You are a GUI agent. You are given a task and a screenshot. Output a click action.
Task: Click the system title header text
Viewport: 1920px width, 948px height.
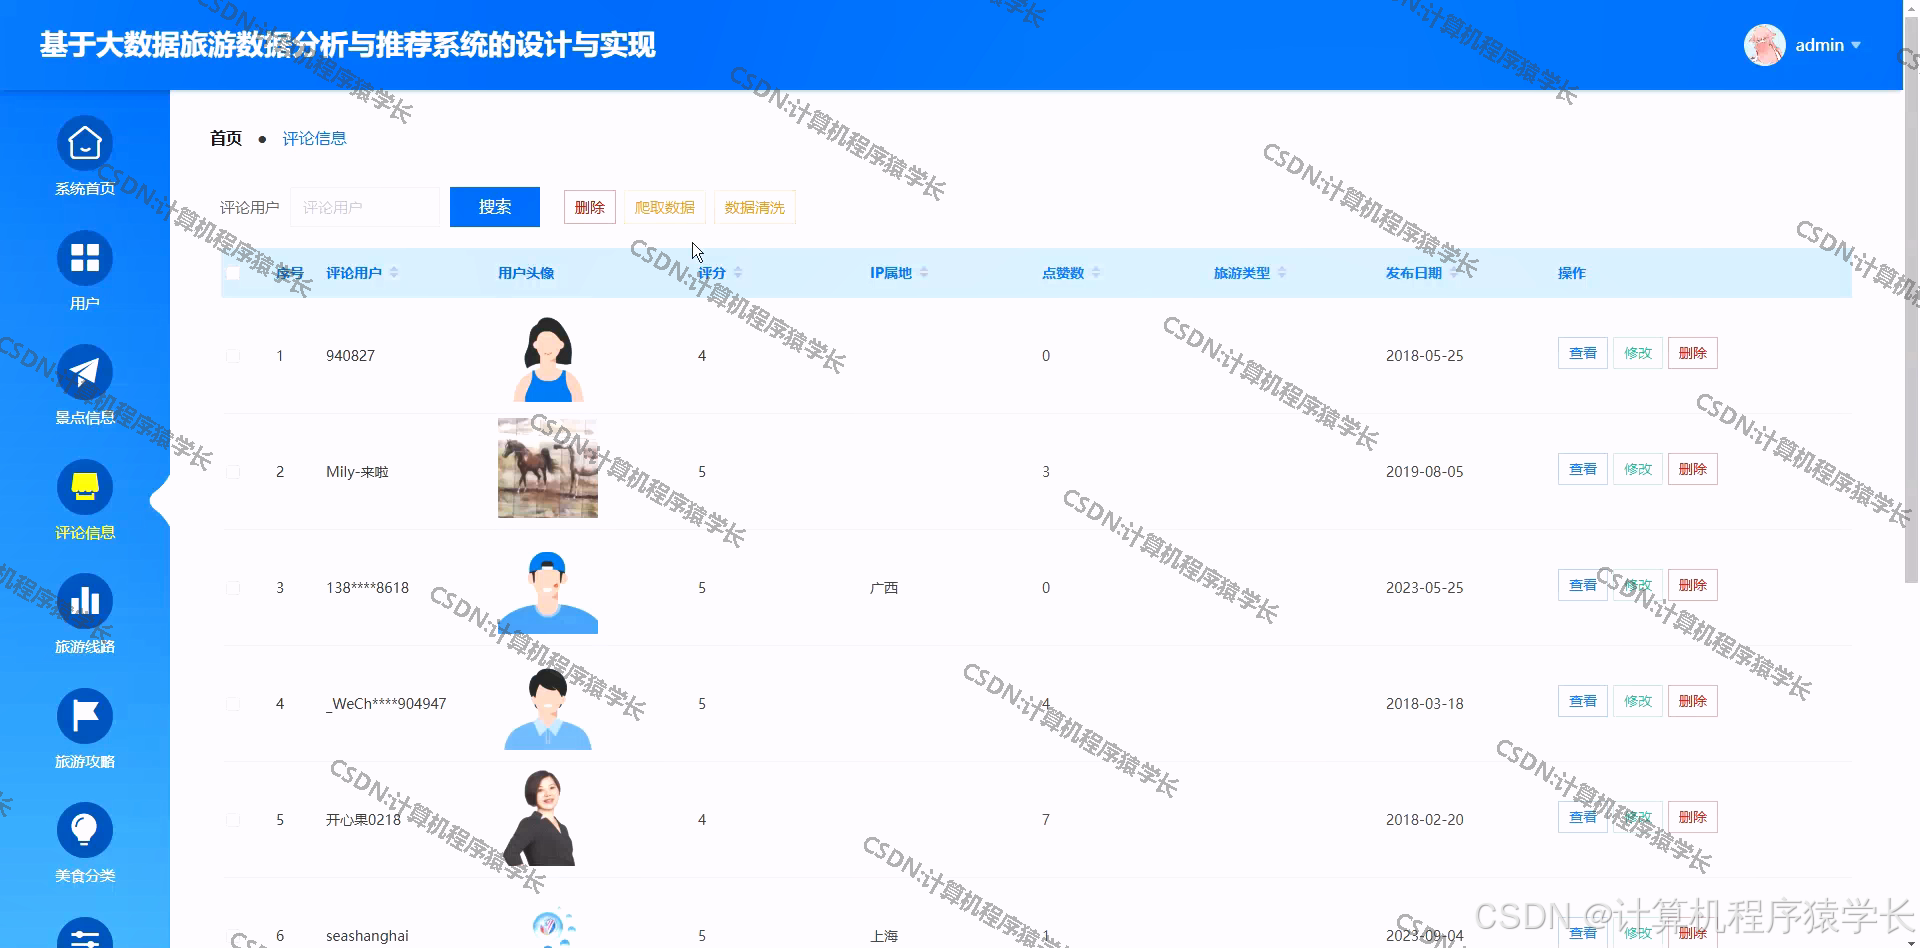[x=348, y=45]
